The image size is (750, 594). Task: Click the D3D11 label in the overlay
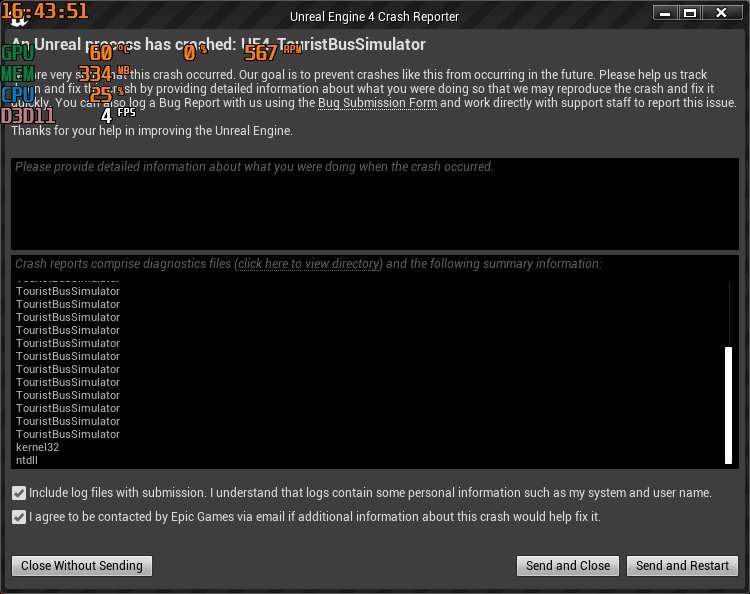[28, 116]
